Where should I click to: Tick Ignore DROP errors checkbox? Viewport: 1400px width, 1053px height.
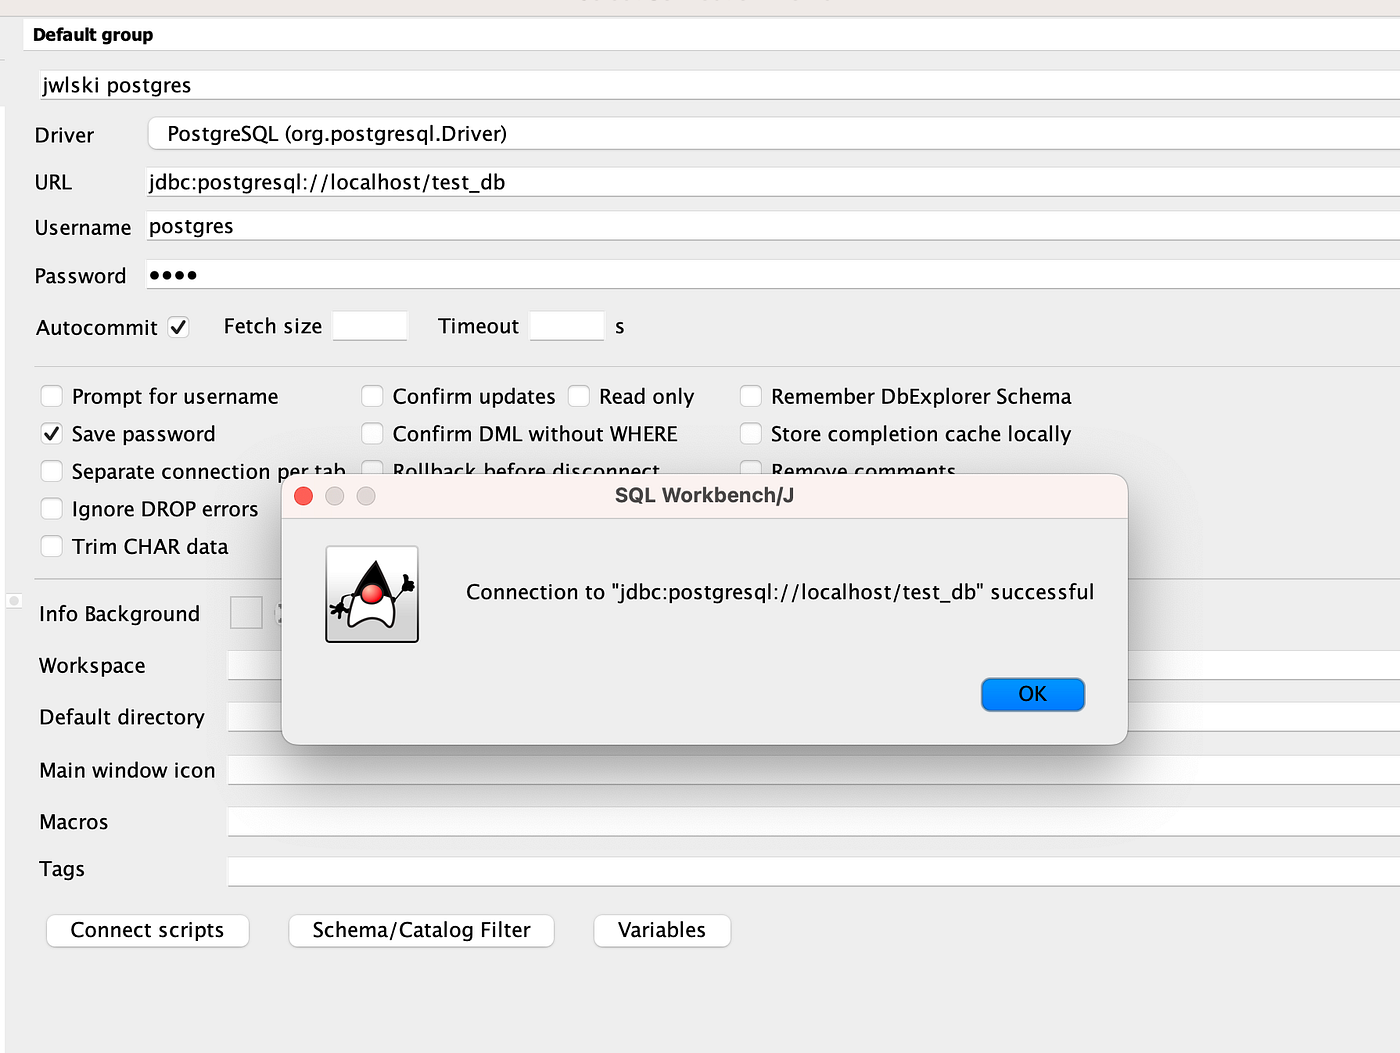click(52, 509)
